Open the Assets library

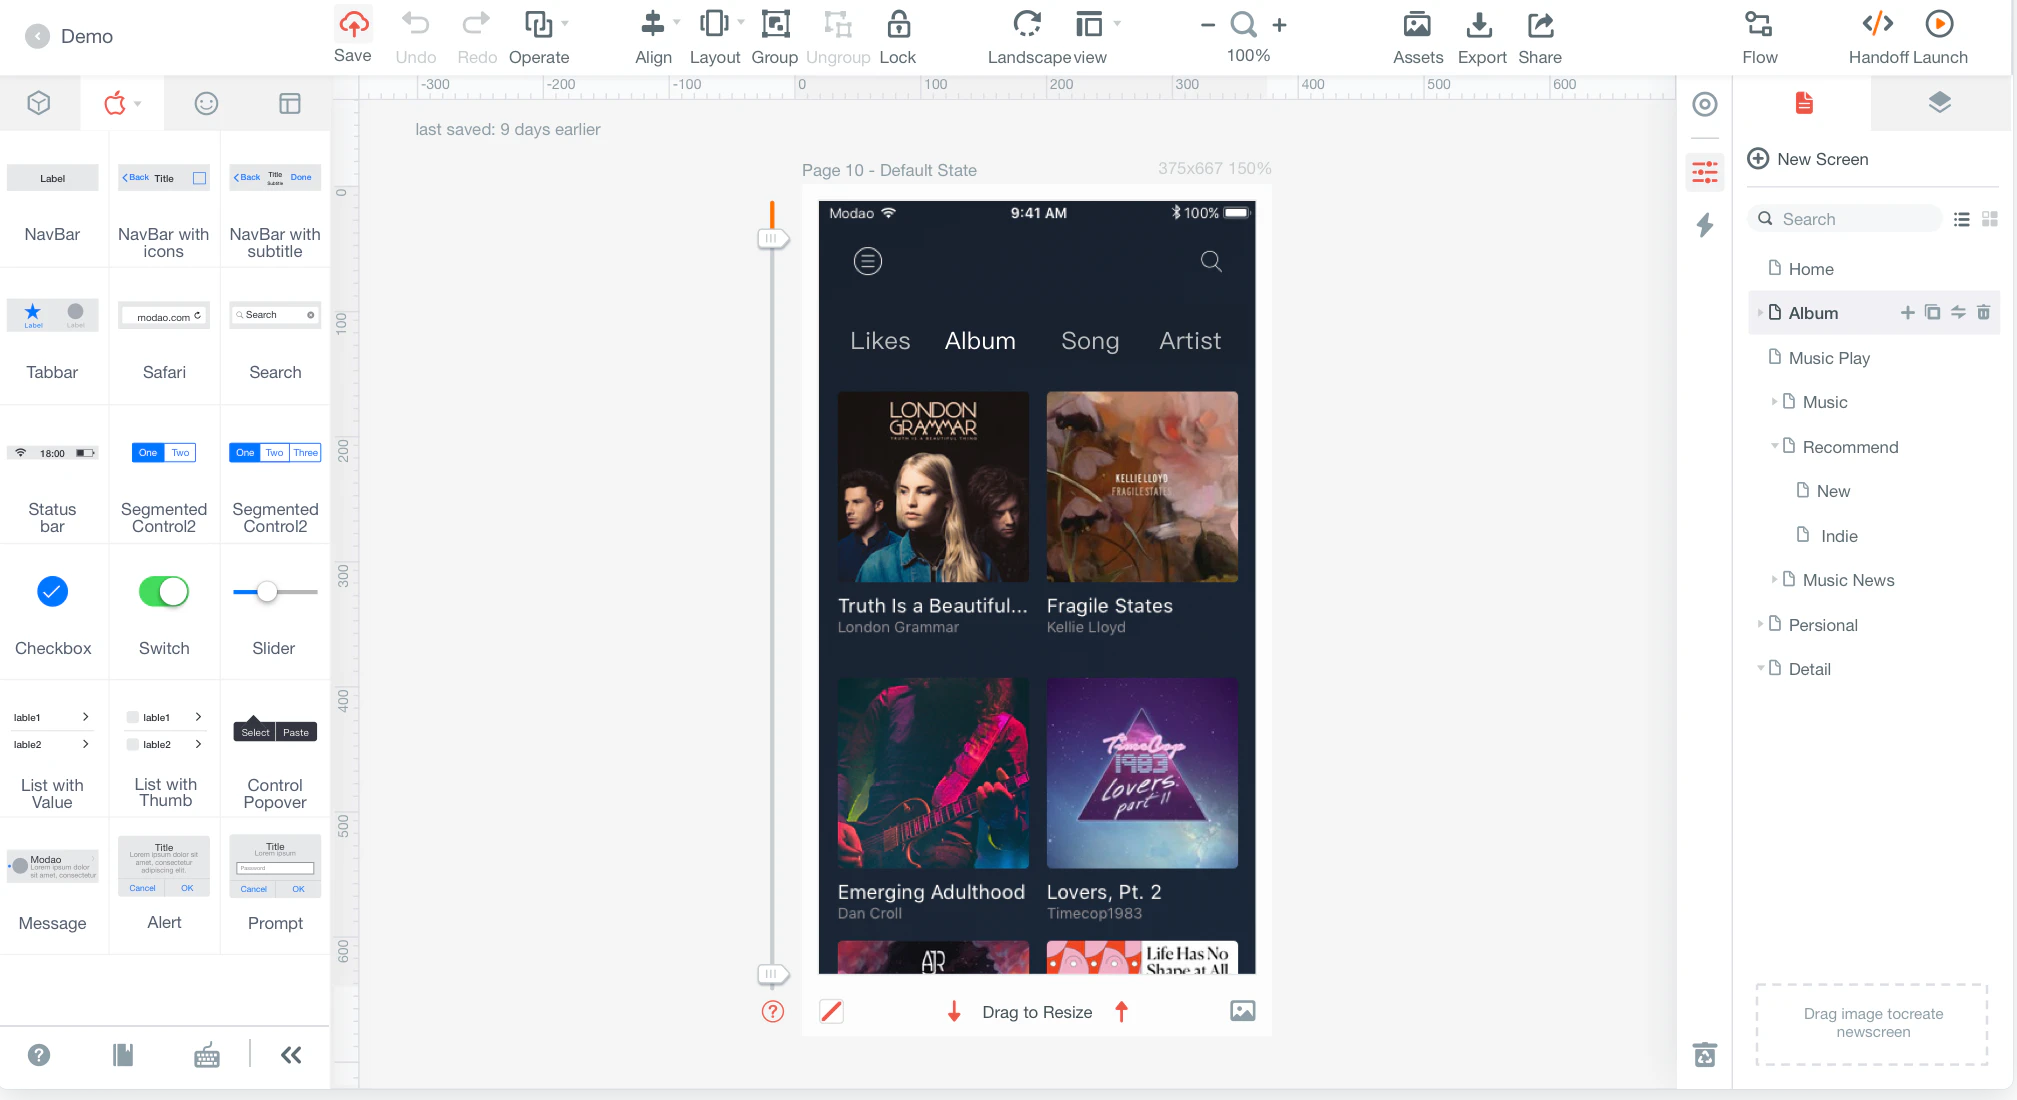[x=1417, y=24]
